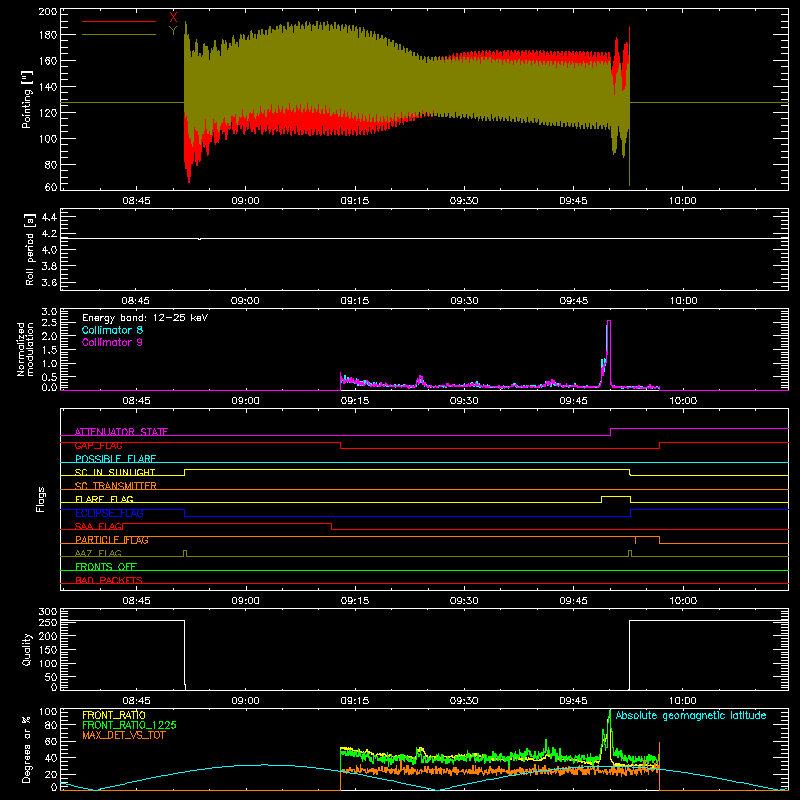Click the 3.6 tick on Roll period axis

[49, 283]
